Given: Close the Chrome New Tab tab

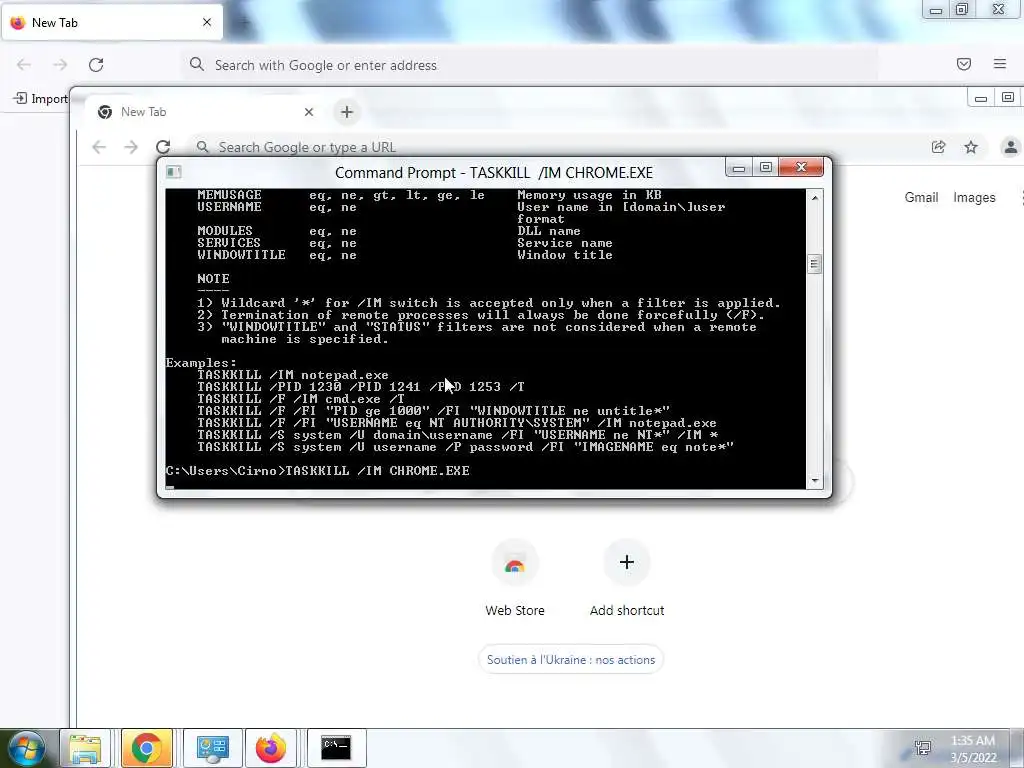Looking at the screenshot, I should tap(309, 112).
